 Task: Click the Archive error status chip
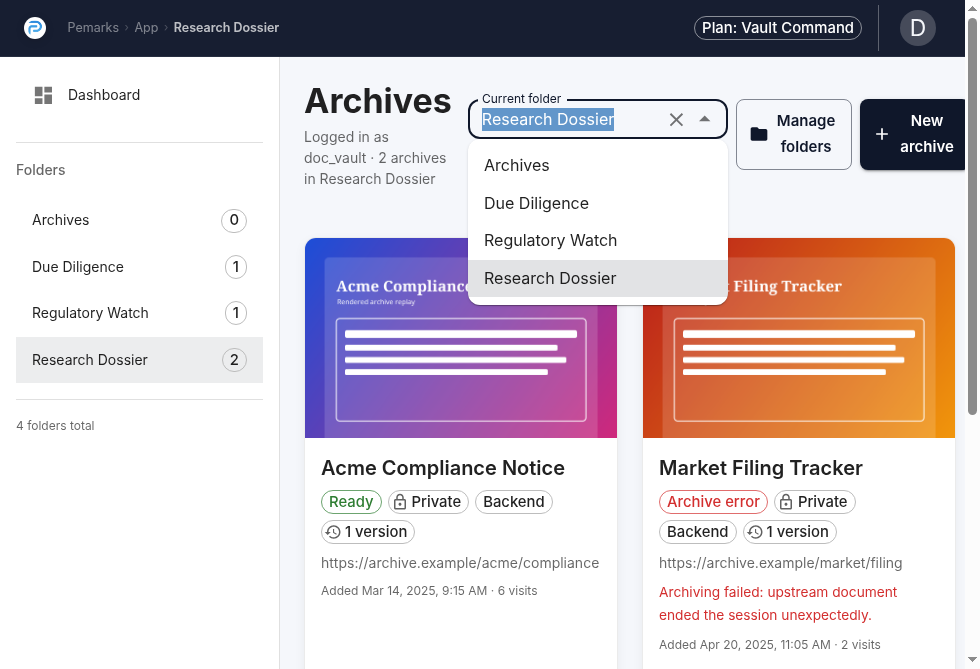point(713,502)
